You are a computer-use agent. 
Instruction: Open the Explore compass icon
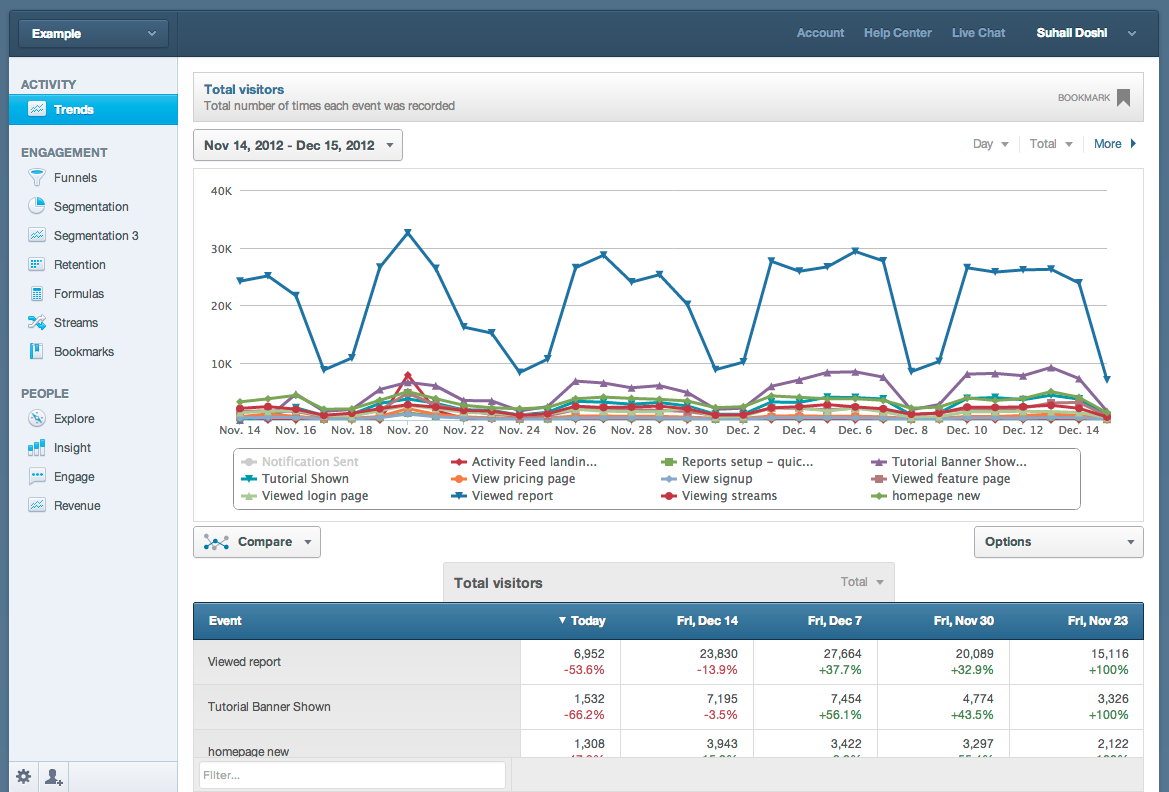[x=37, y=419]
